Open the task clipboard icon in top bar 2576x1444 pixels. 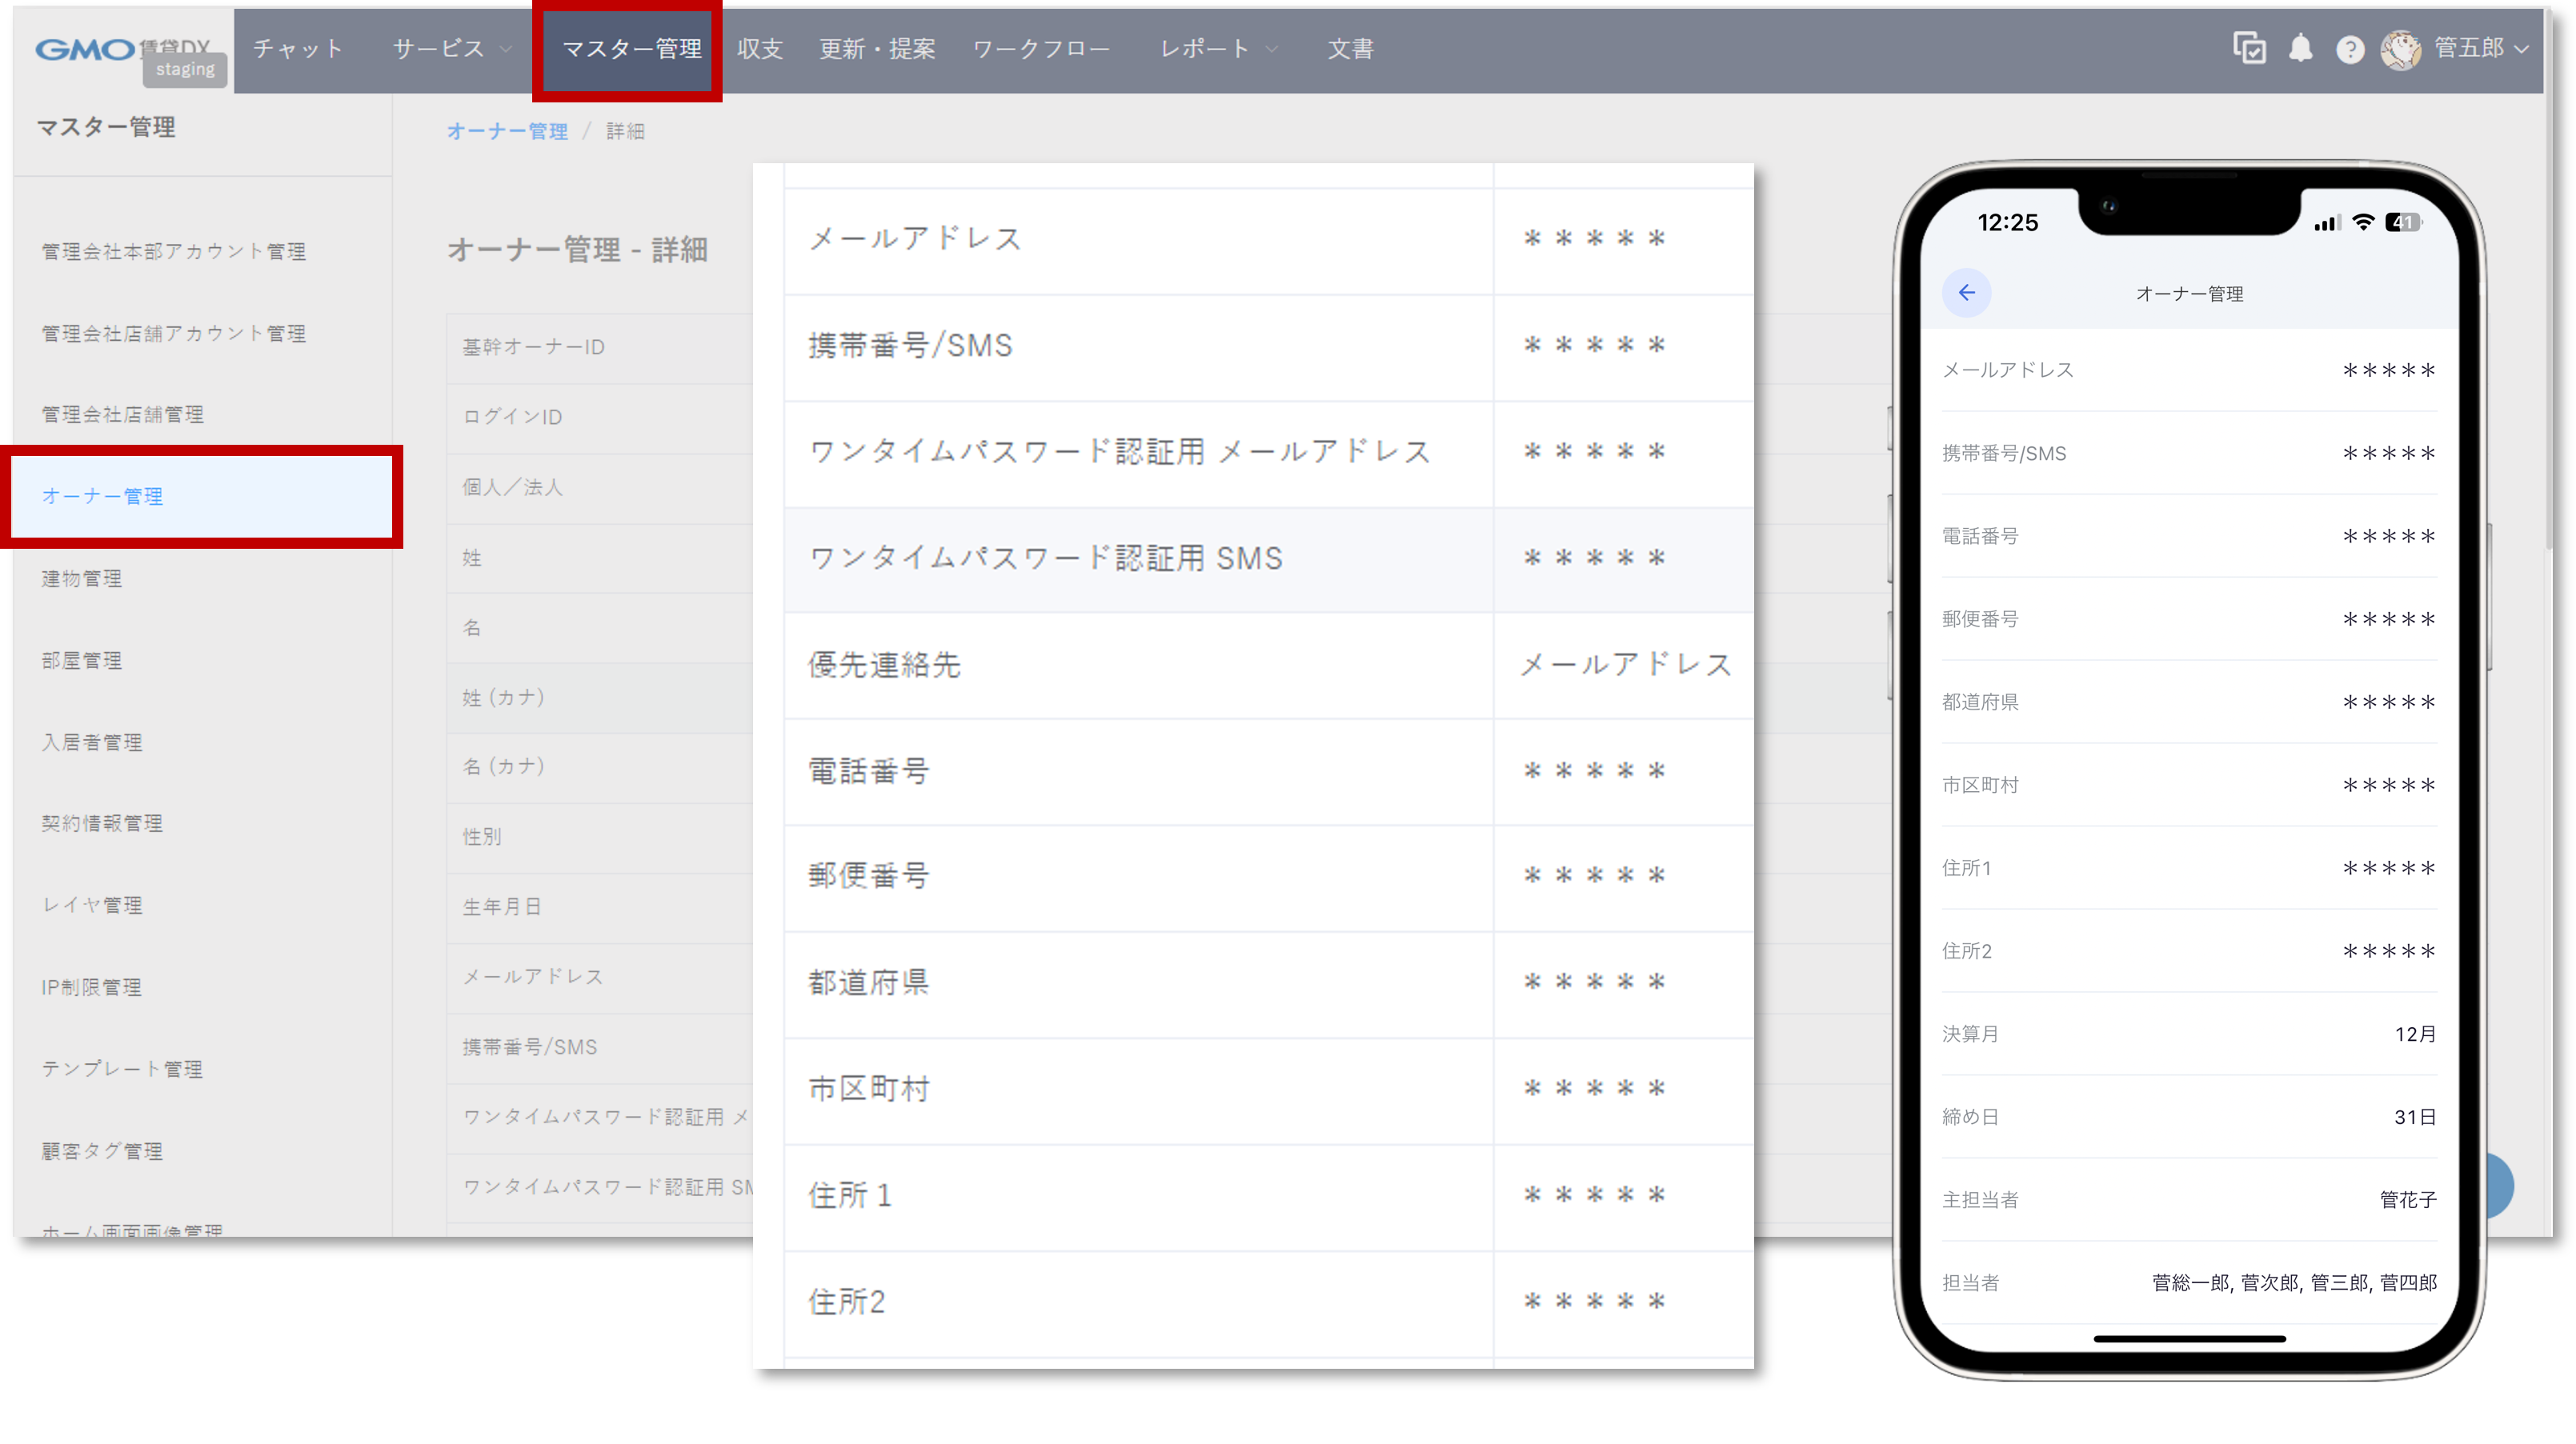coord(2250,48)
